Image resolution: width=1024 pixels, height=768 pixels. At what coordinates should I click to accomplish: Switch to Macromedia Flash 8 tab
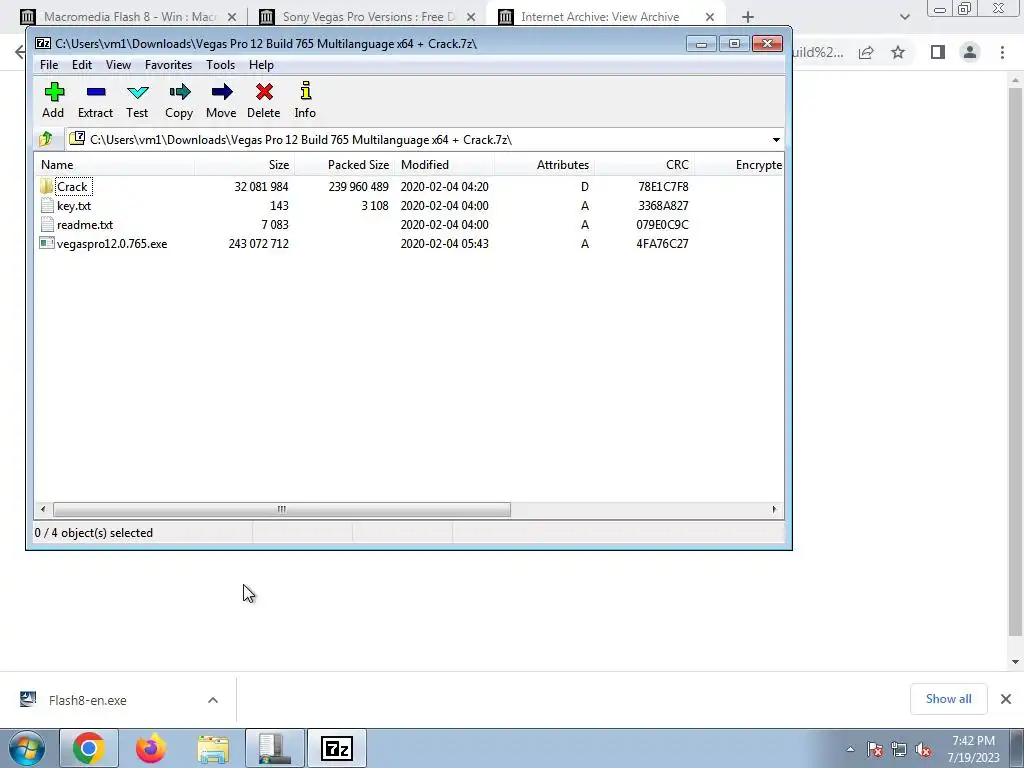[129, 17]
